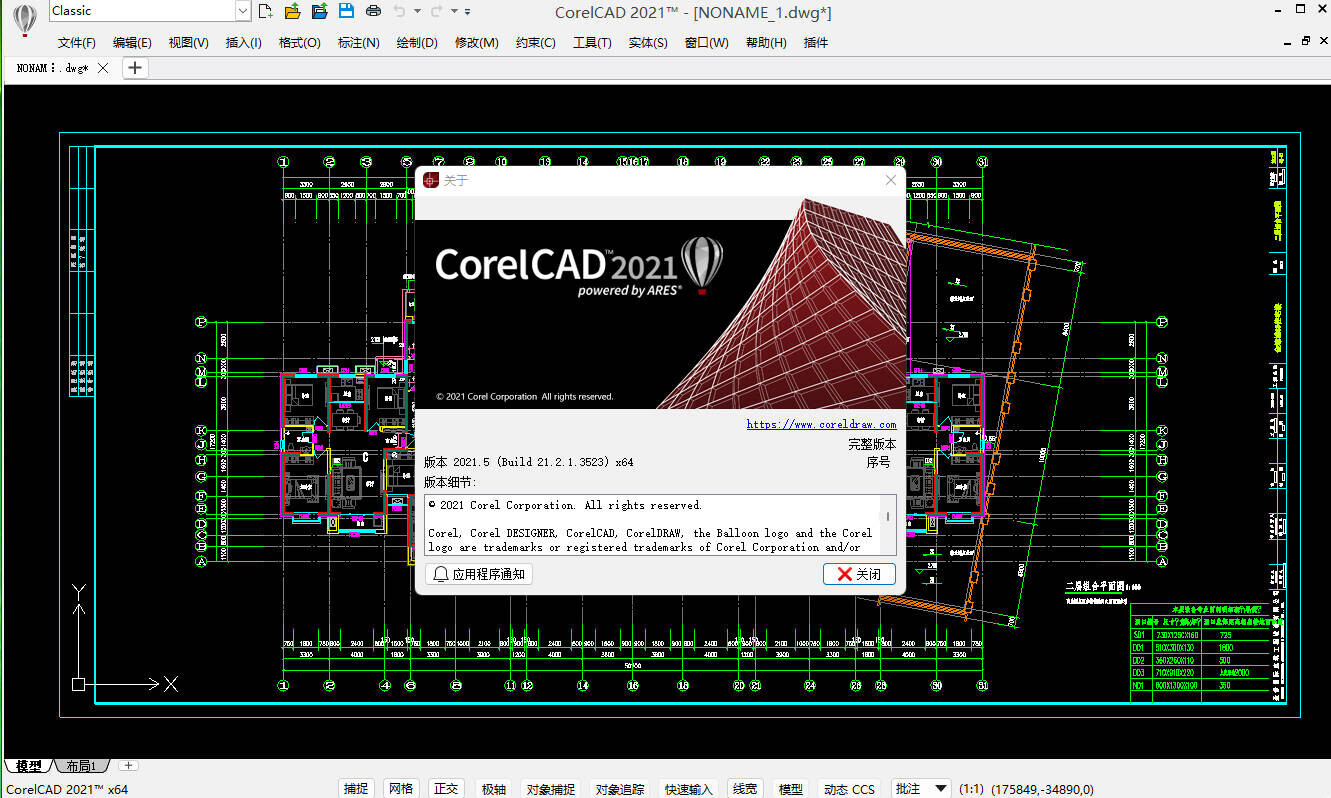
Task: Open the 绘制(D) menu
Action: click(417, 43)
